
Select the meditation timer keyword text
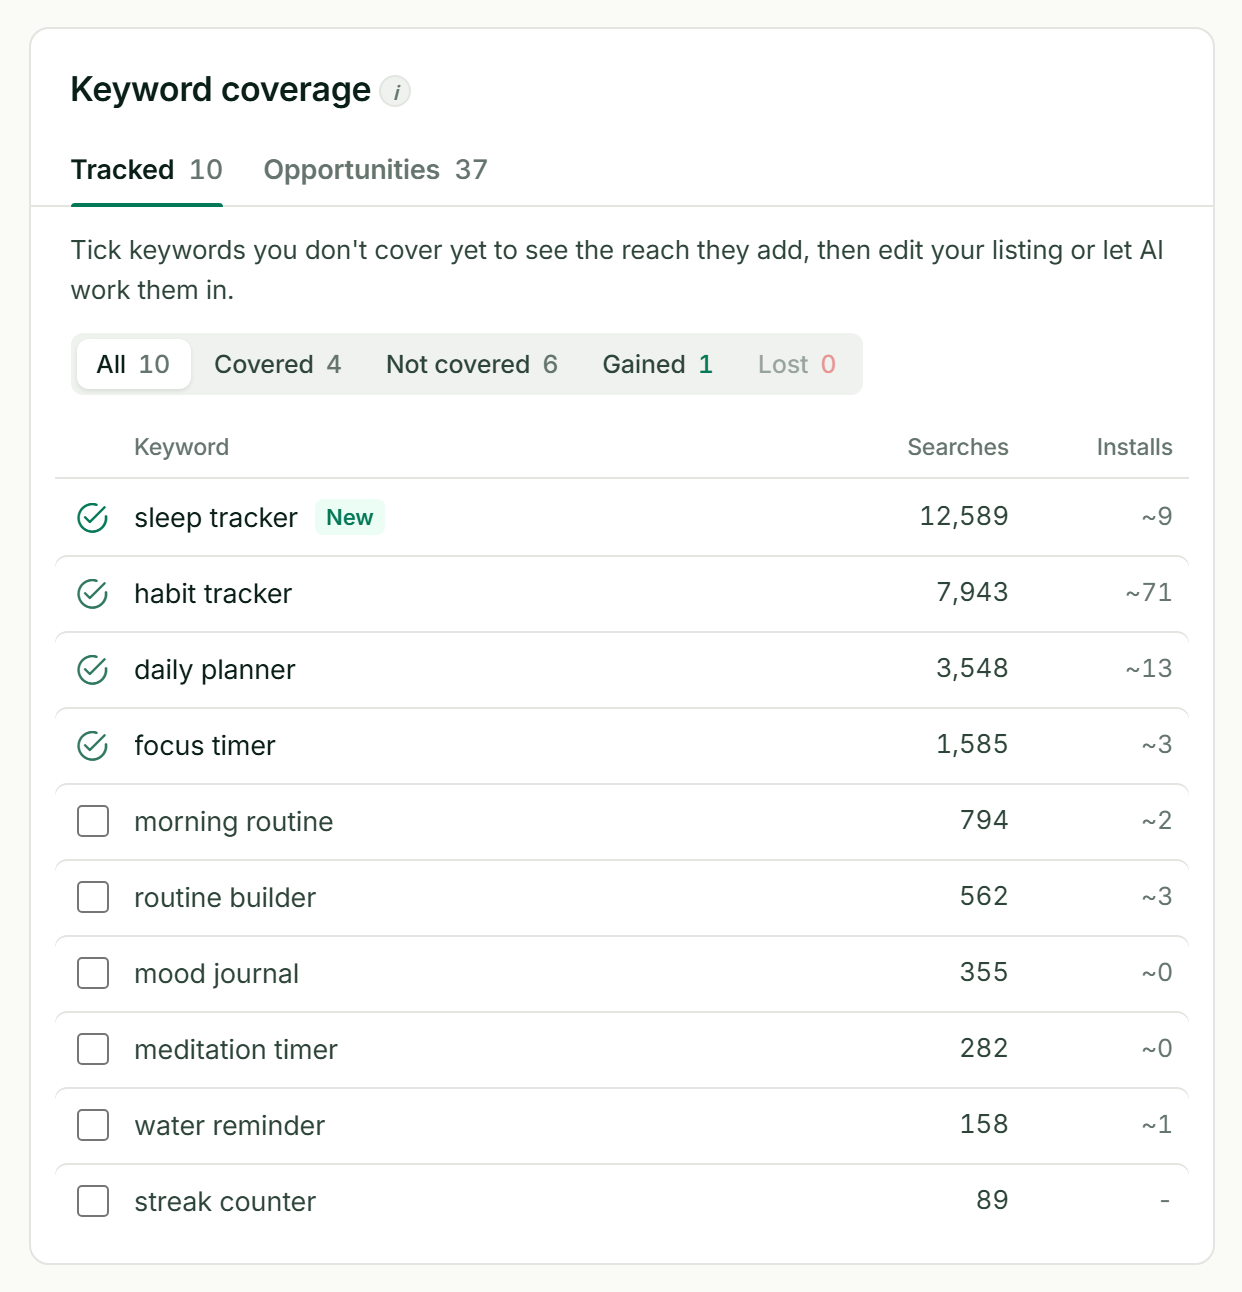point(236,1050)
